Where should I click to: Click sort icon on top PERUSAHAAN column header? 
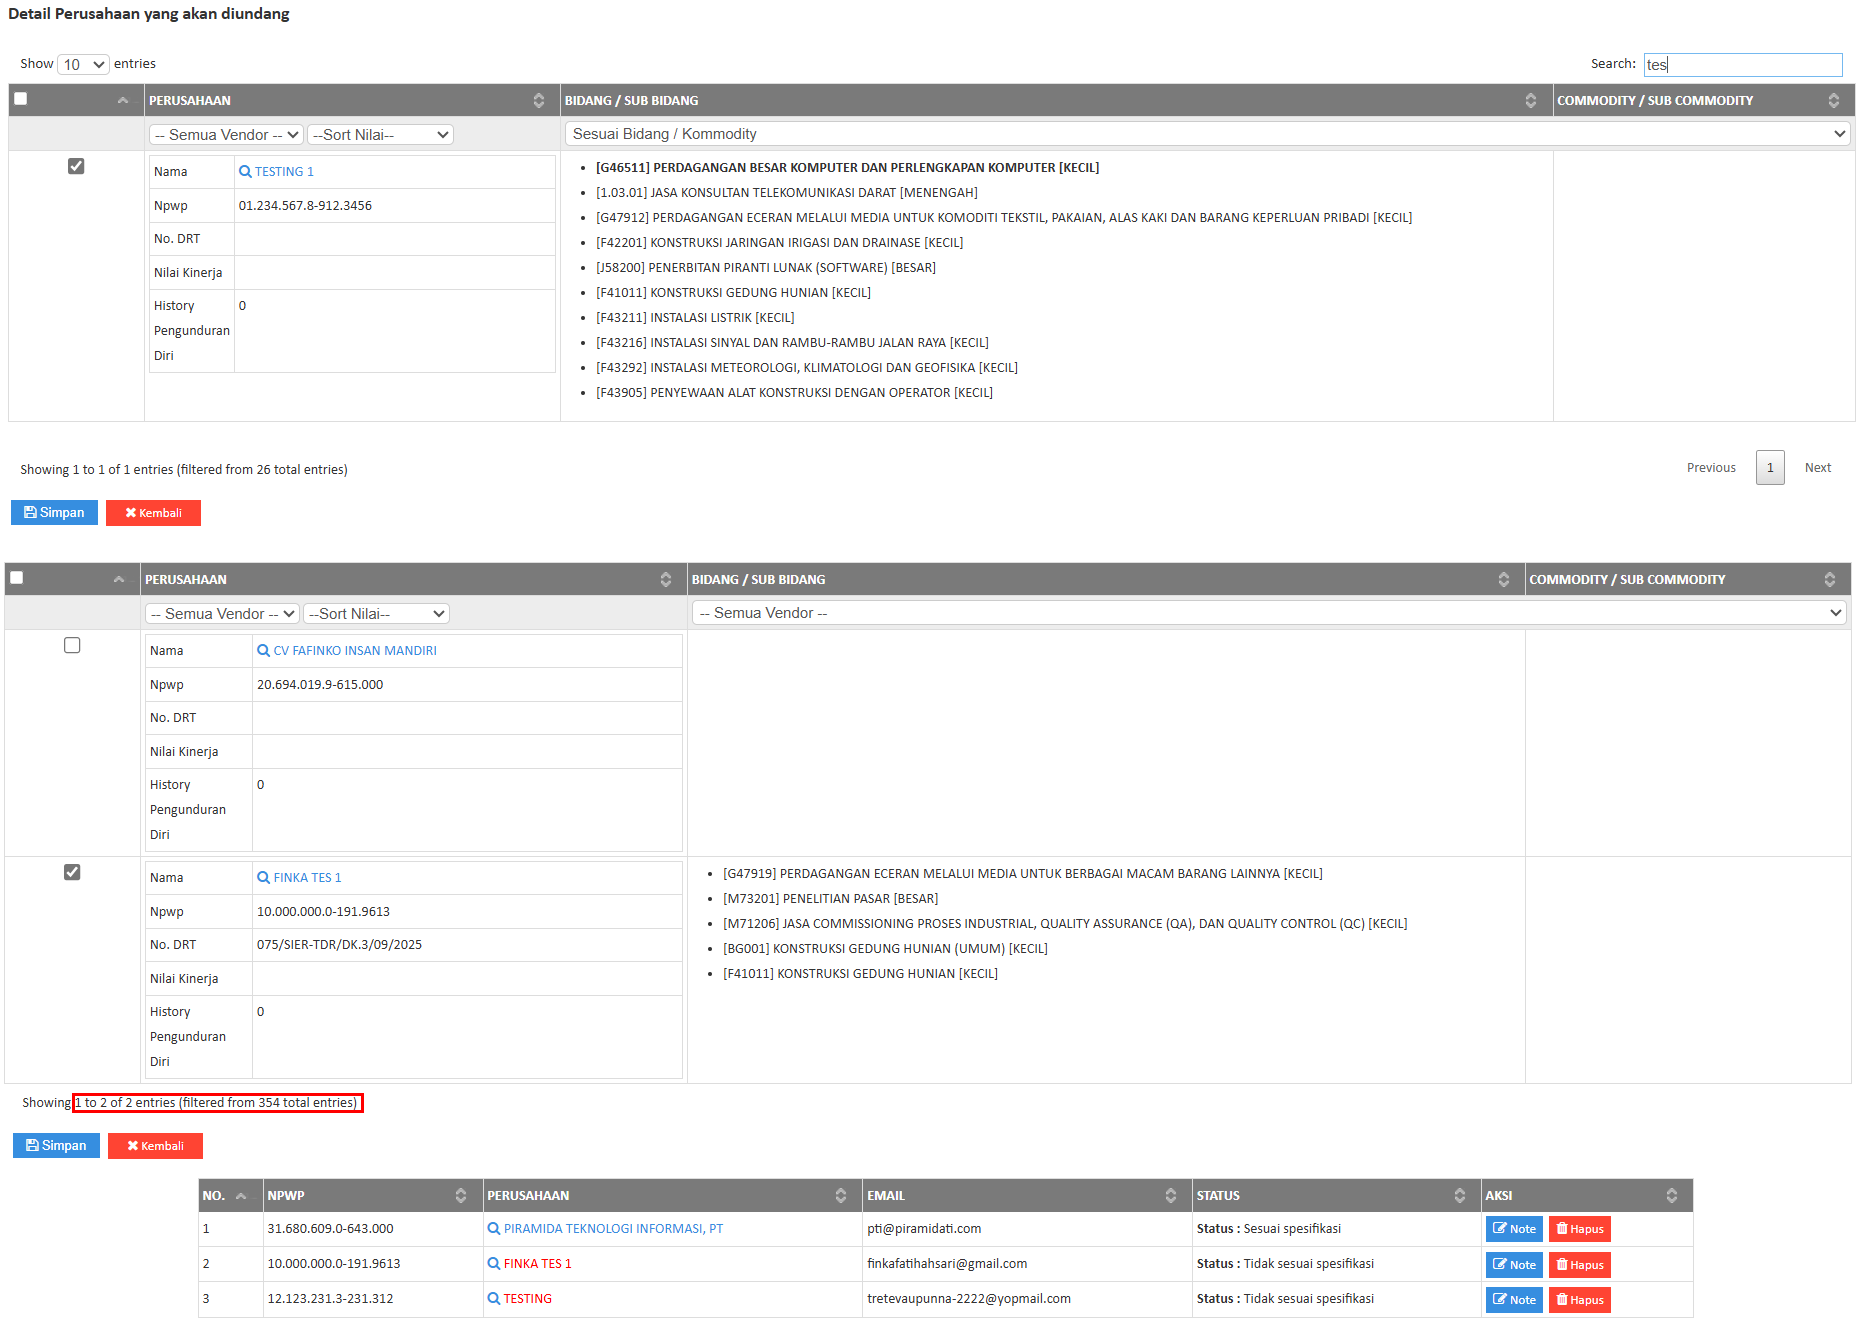click(539, 101)
